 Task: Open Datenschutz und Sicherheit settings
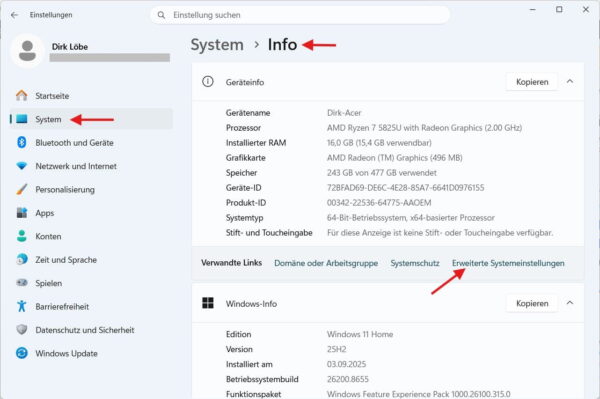tap(91, 329)
